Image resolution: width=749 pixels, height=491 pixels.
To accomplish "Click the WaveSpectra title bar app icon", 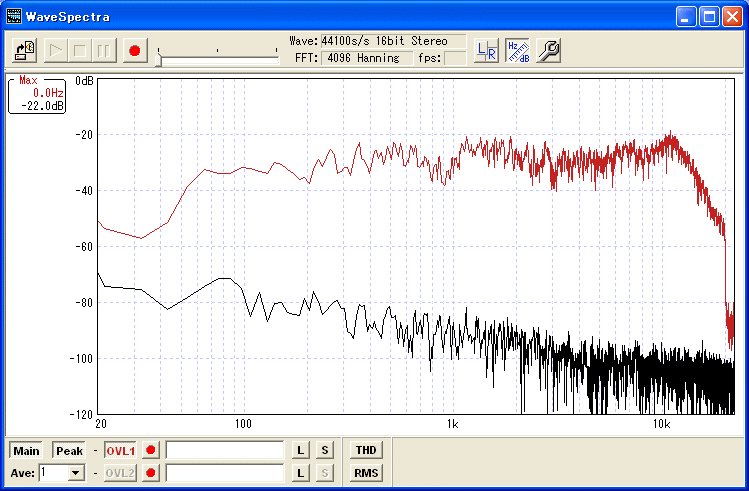I will (x=14, y=17).
